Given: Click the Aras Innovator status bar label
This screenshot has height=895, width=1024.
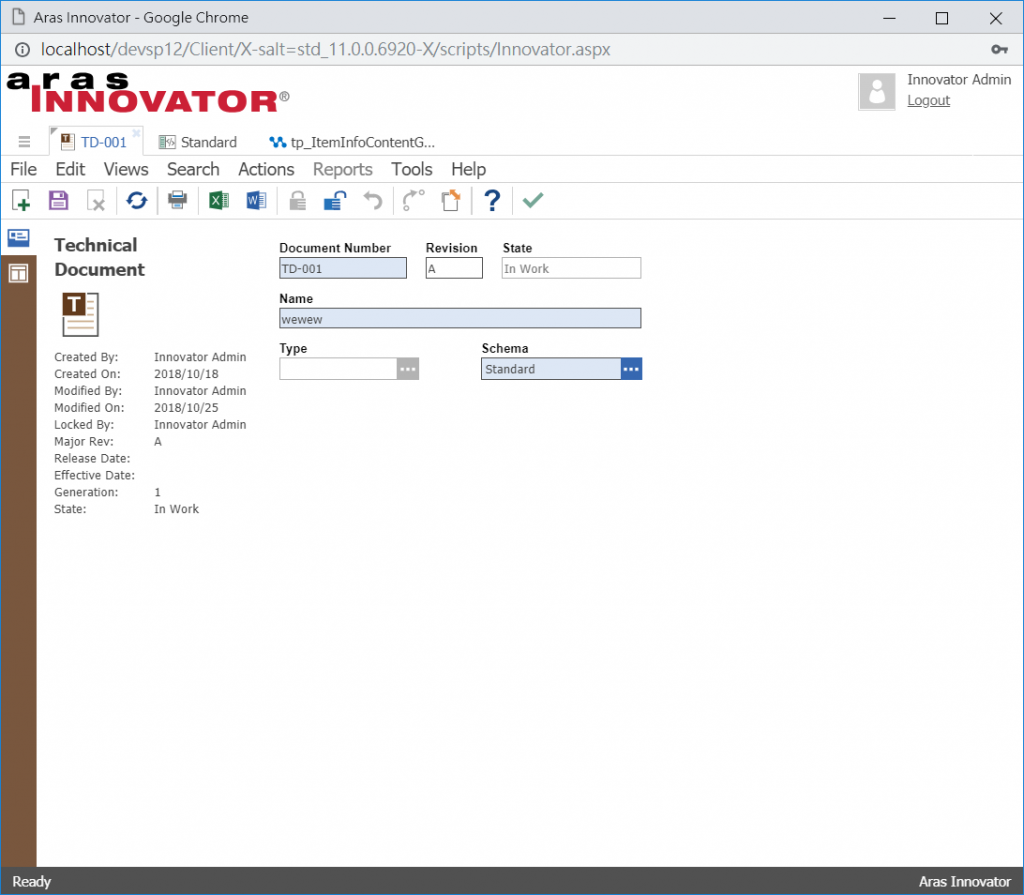Looking at the screenshot, I should pyautogui.click(x=965, y=882).
